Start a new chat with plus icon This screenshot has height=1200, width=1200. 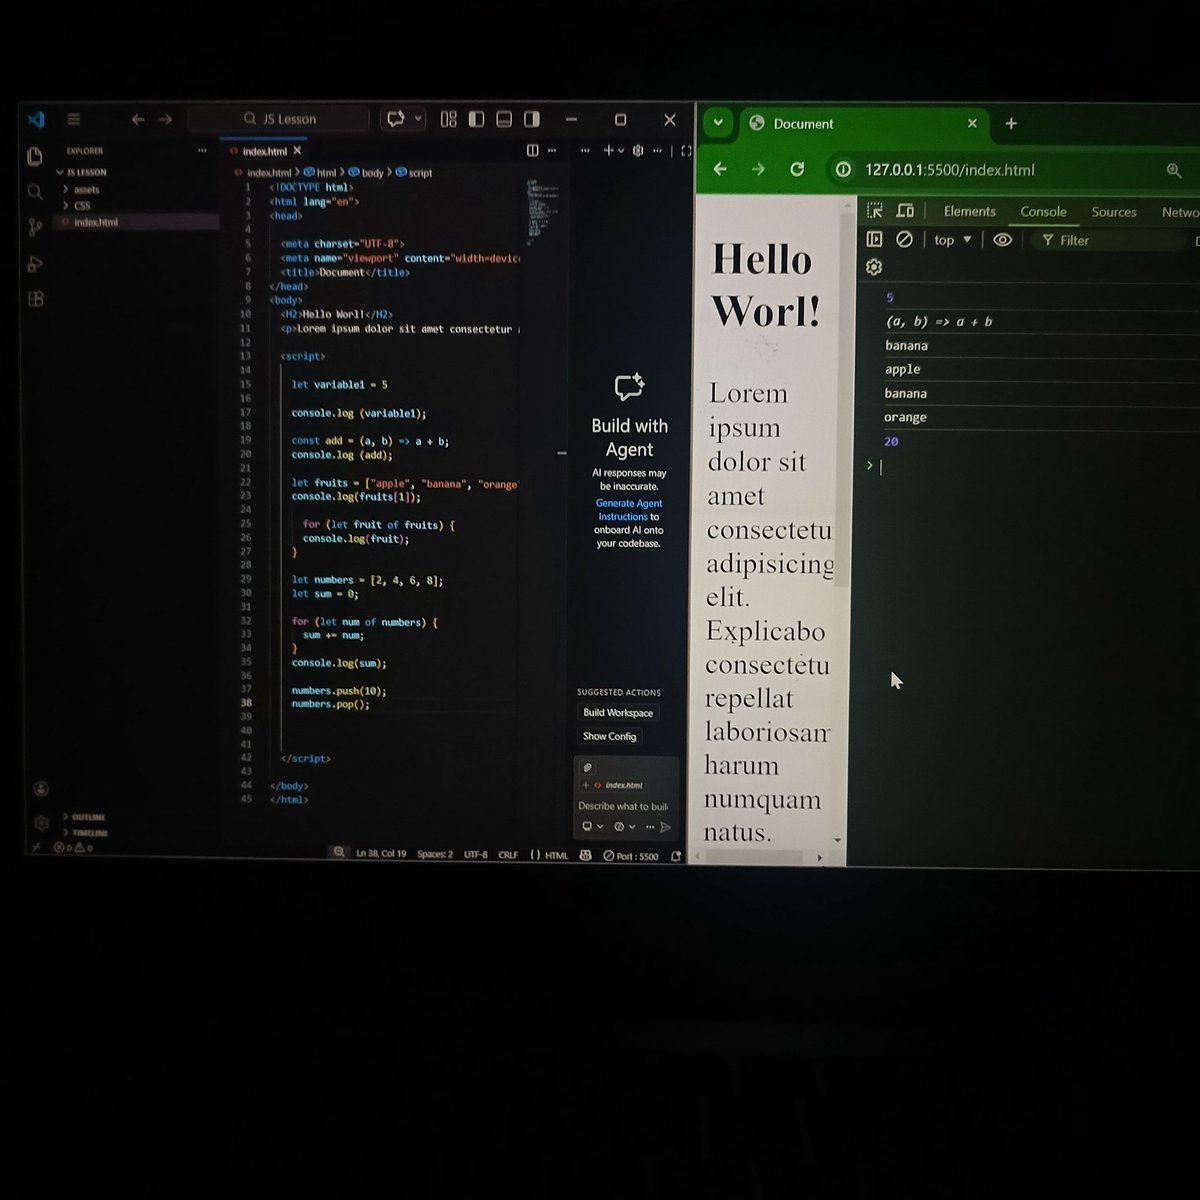click(x=608, y=151)
